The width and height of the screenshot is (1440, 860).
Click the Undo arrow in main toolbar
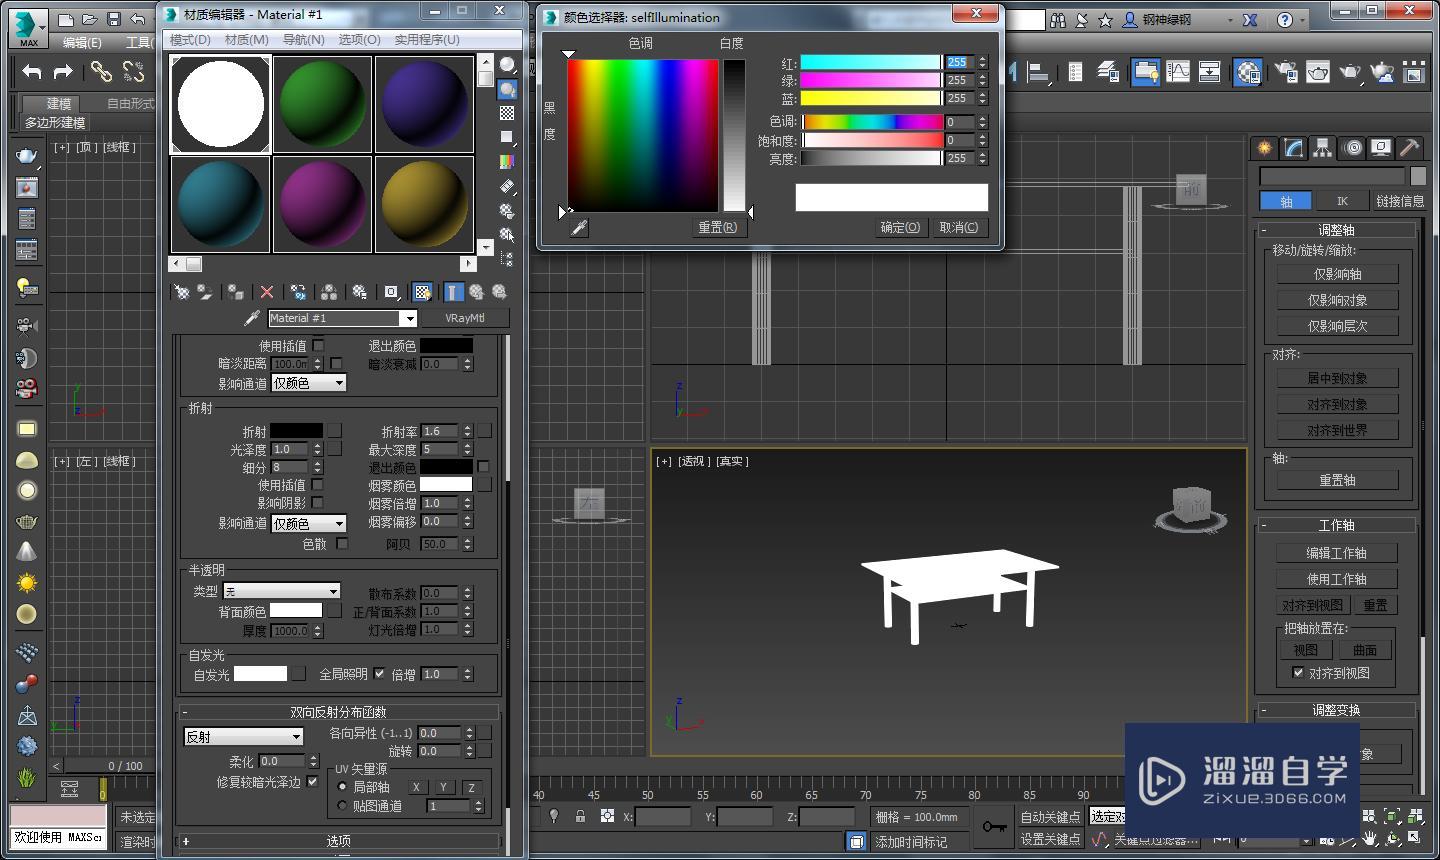[32, 71]
